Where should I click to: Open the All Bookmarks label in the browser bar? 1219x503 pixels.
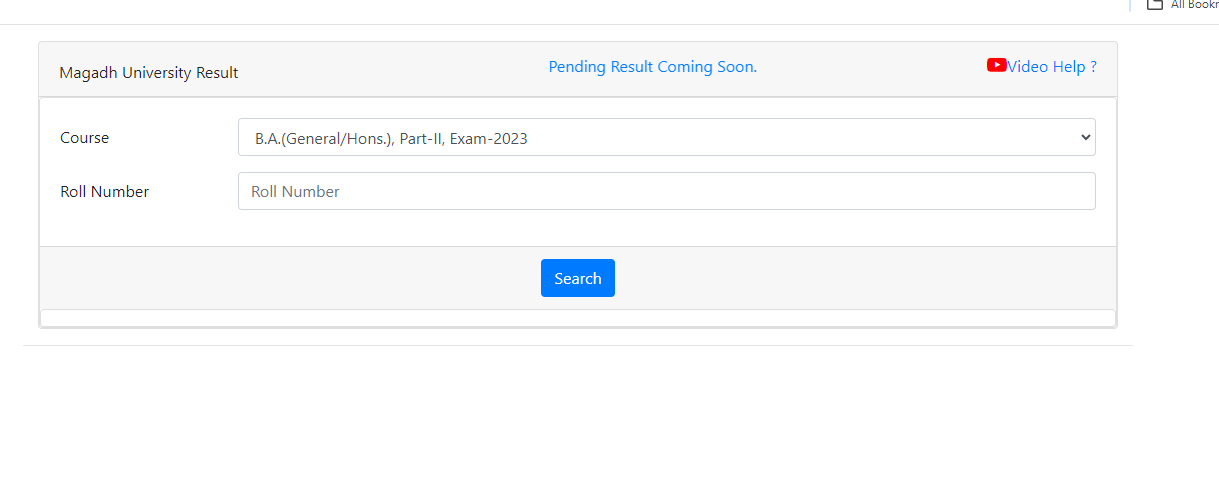(1193, 5)
